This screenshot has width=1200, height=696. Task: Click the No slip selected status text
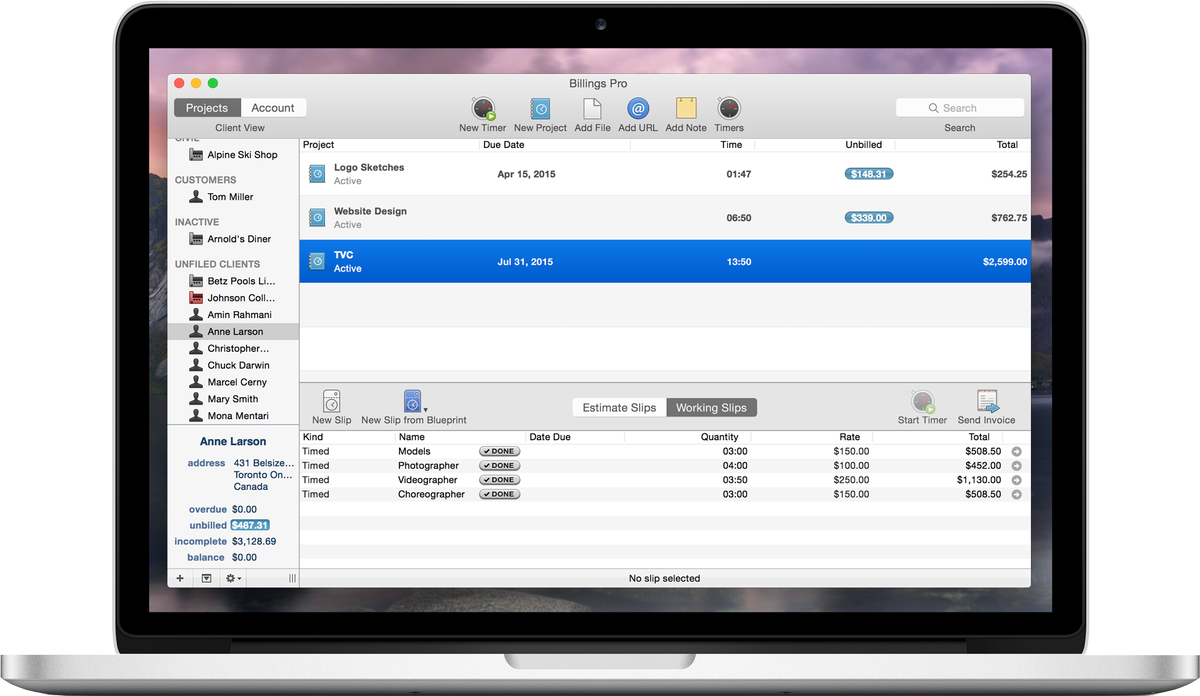pyautogui.click(x=664, y=578)
